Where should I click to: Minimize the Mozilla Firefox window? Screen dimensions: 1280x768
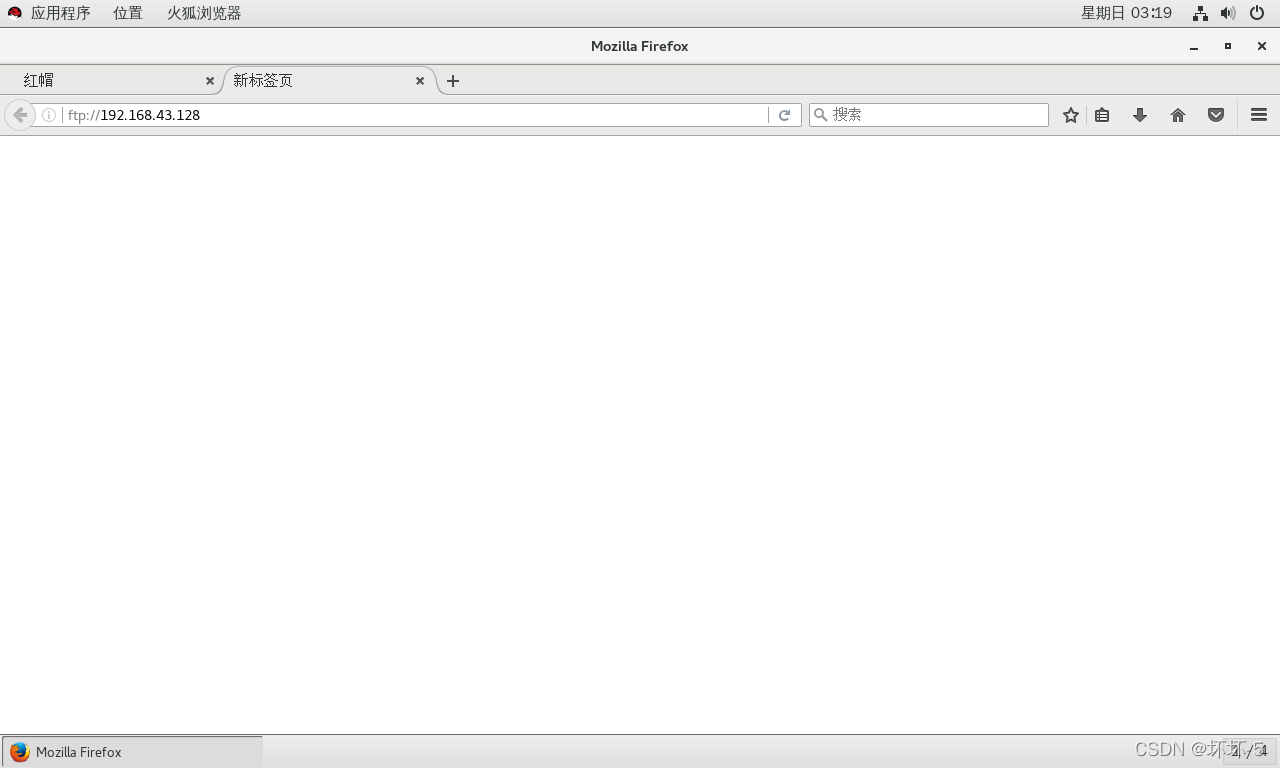coord(1194,46)
